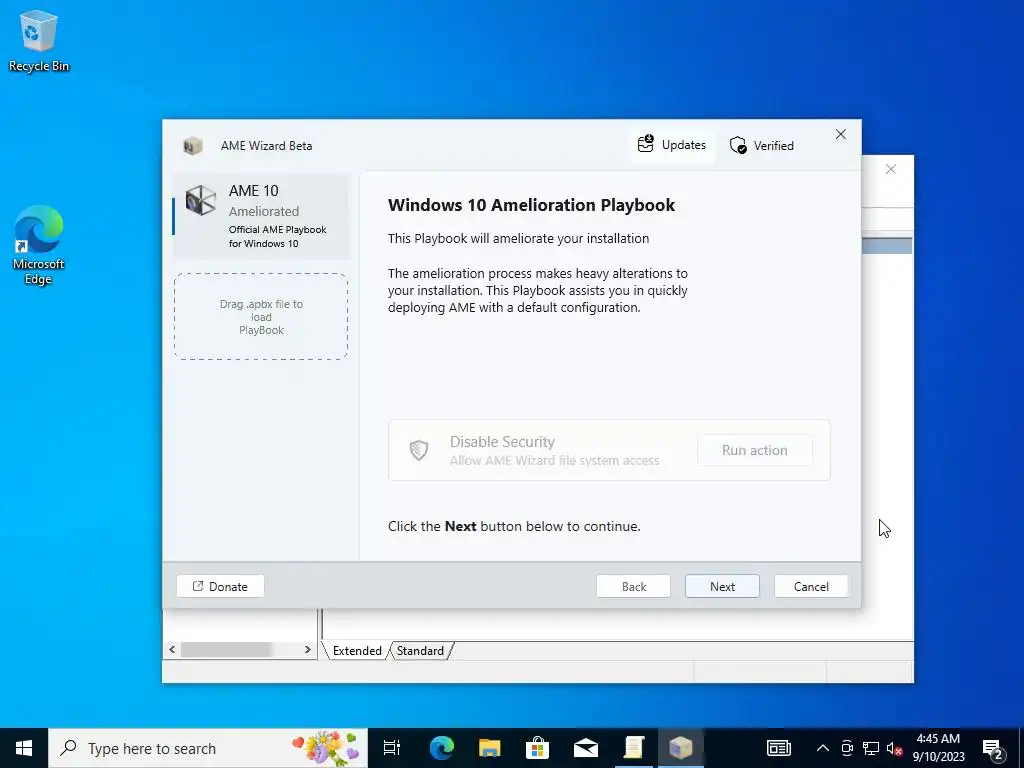
Task: Open the Donate link button
Action: tap(220, 586)
